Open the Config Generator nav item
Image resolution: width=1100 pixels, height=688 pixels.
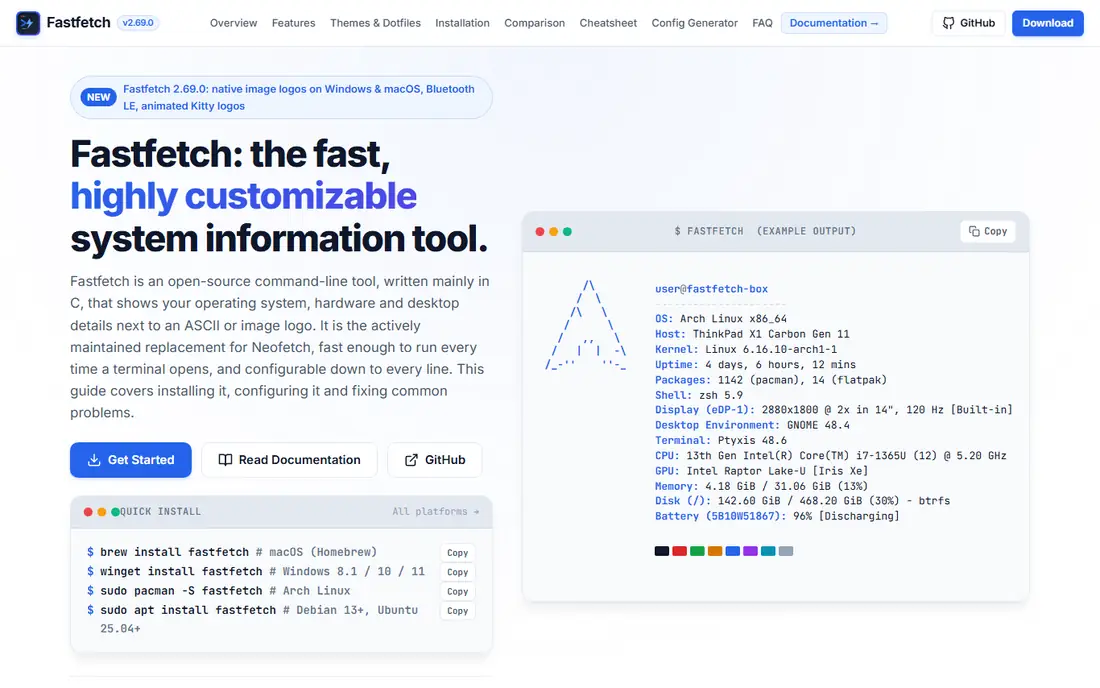[x=695, y=23]
